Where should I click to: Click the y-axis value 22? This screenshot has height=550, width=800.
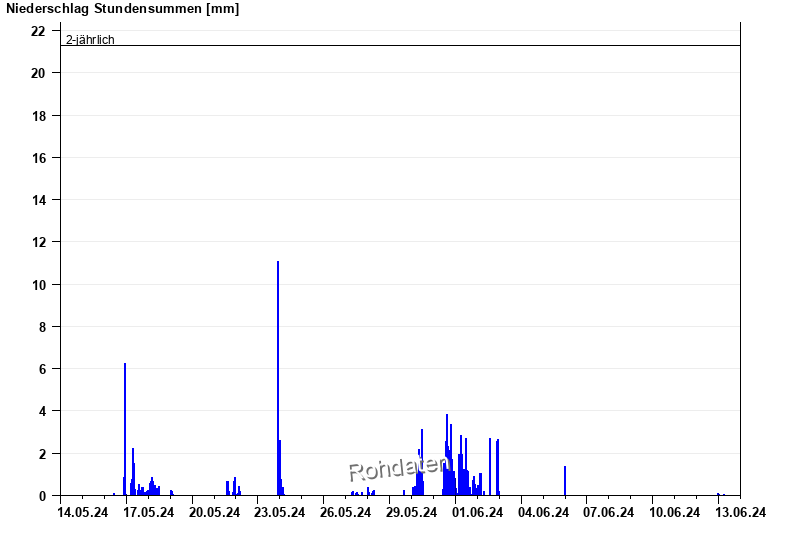(39, 31)
